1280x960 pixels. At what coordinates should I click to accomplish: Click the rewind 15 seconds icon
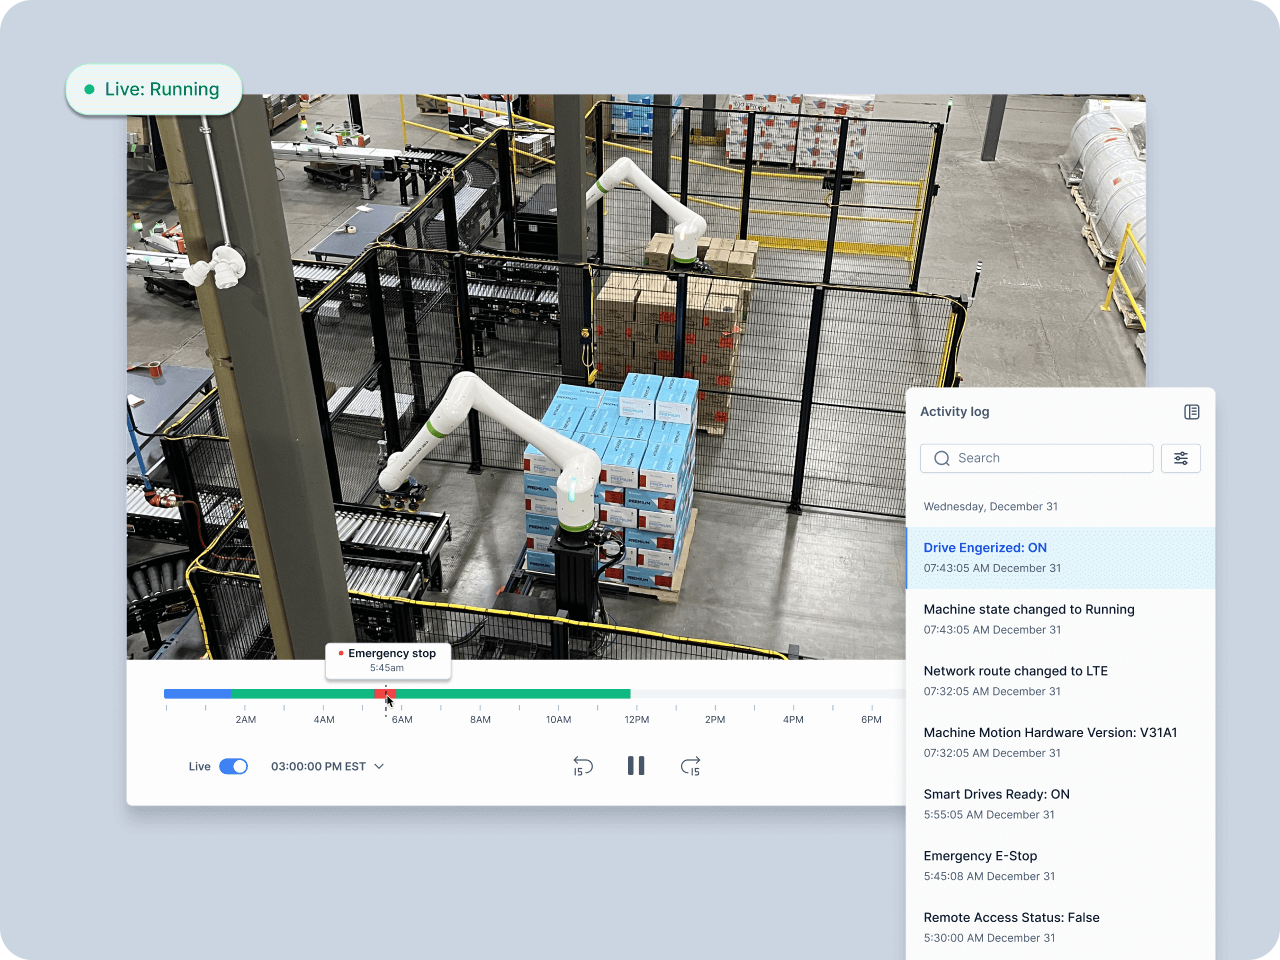pyautogui.click(x=583, y=767)
